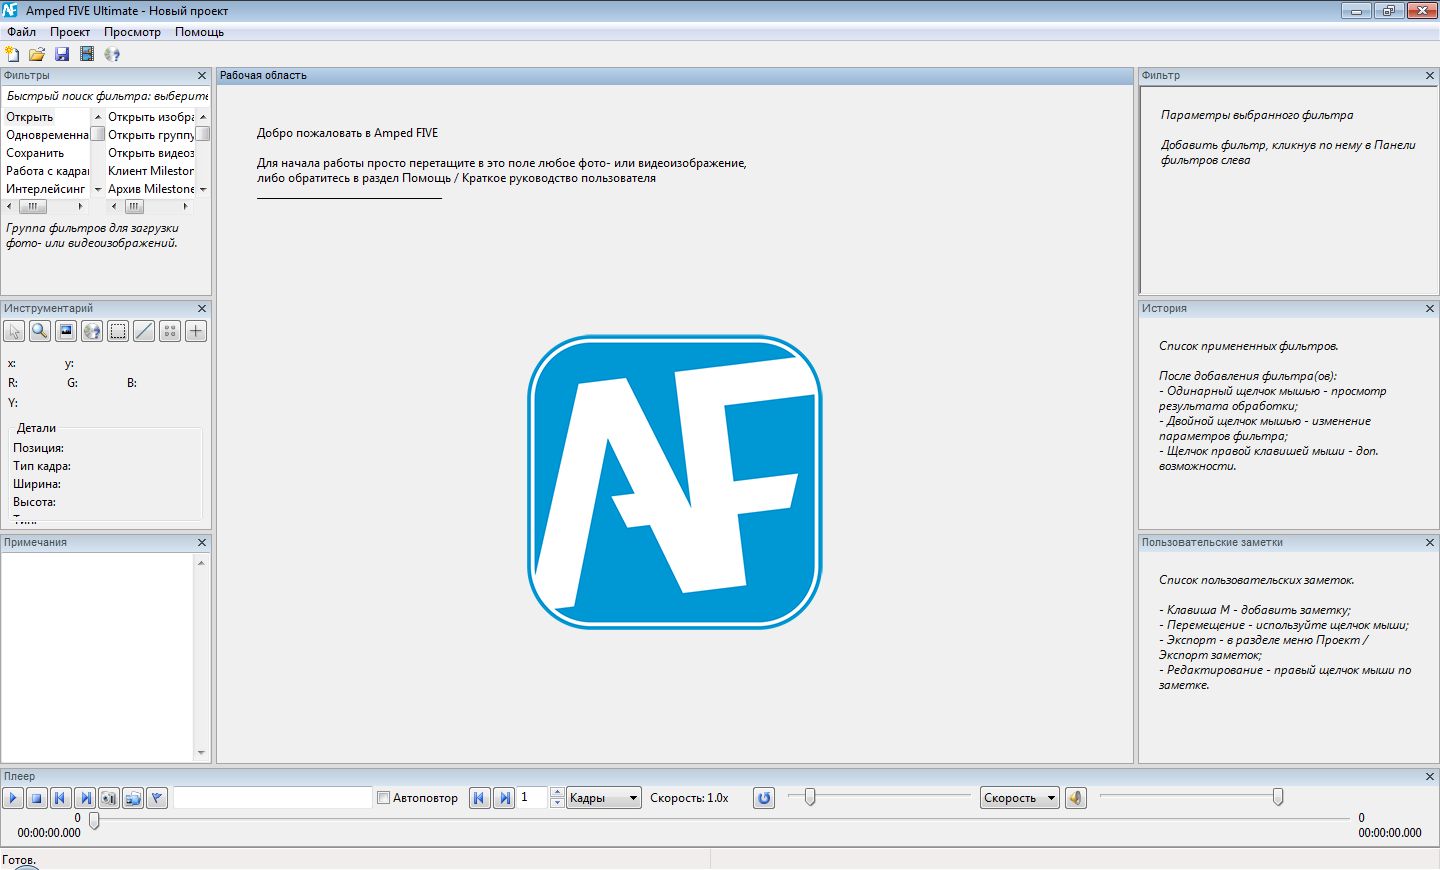Screen dimensions: 1440x870
Task: Open the Файл menu
Action: 21,32
